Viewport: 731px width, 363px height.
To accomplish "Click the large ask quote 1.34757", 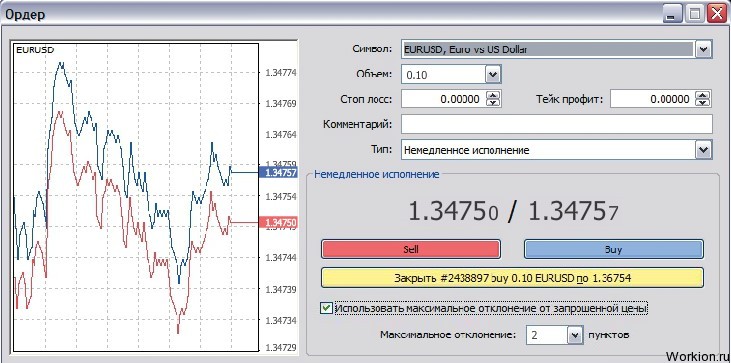I will pyautogui.click(x=573, y=211).
